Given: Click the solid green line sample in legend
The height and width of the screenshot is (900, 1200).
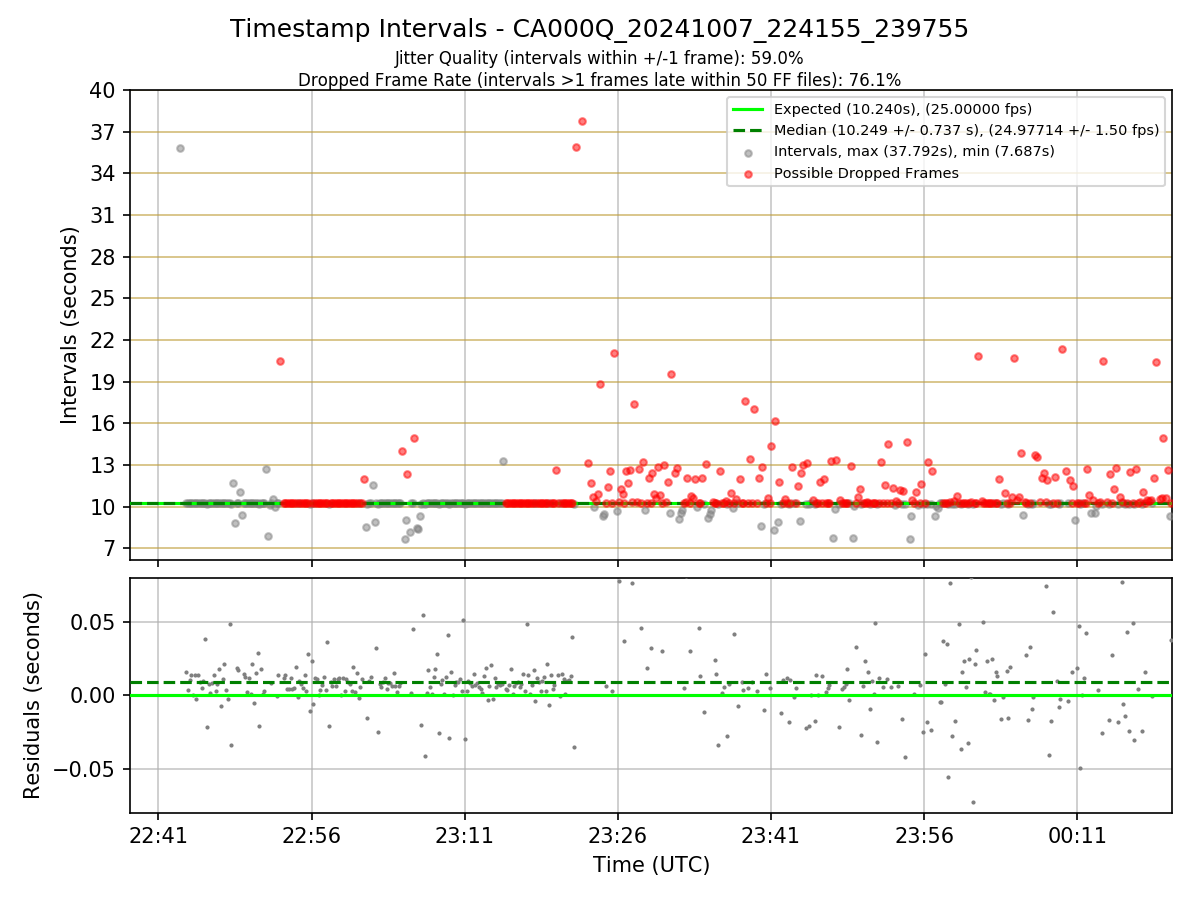Looking at the screenshot, I should [750, 109].
